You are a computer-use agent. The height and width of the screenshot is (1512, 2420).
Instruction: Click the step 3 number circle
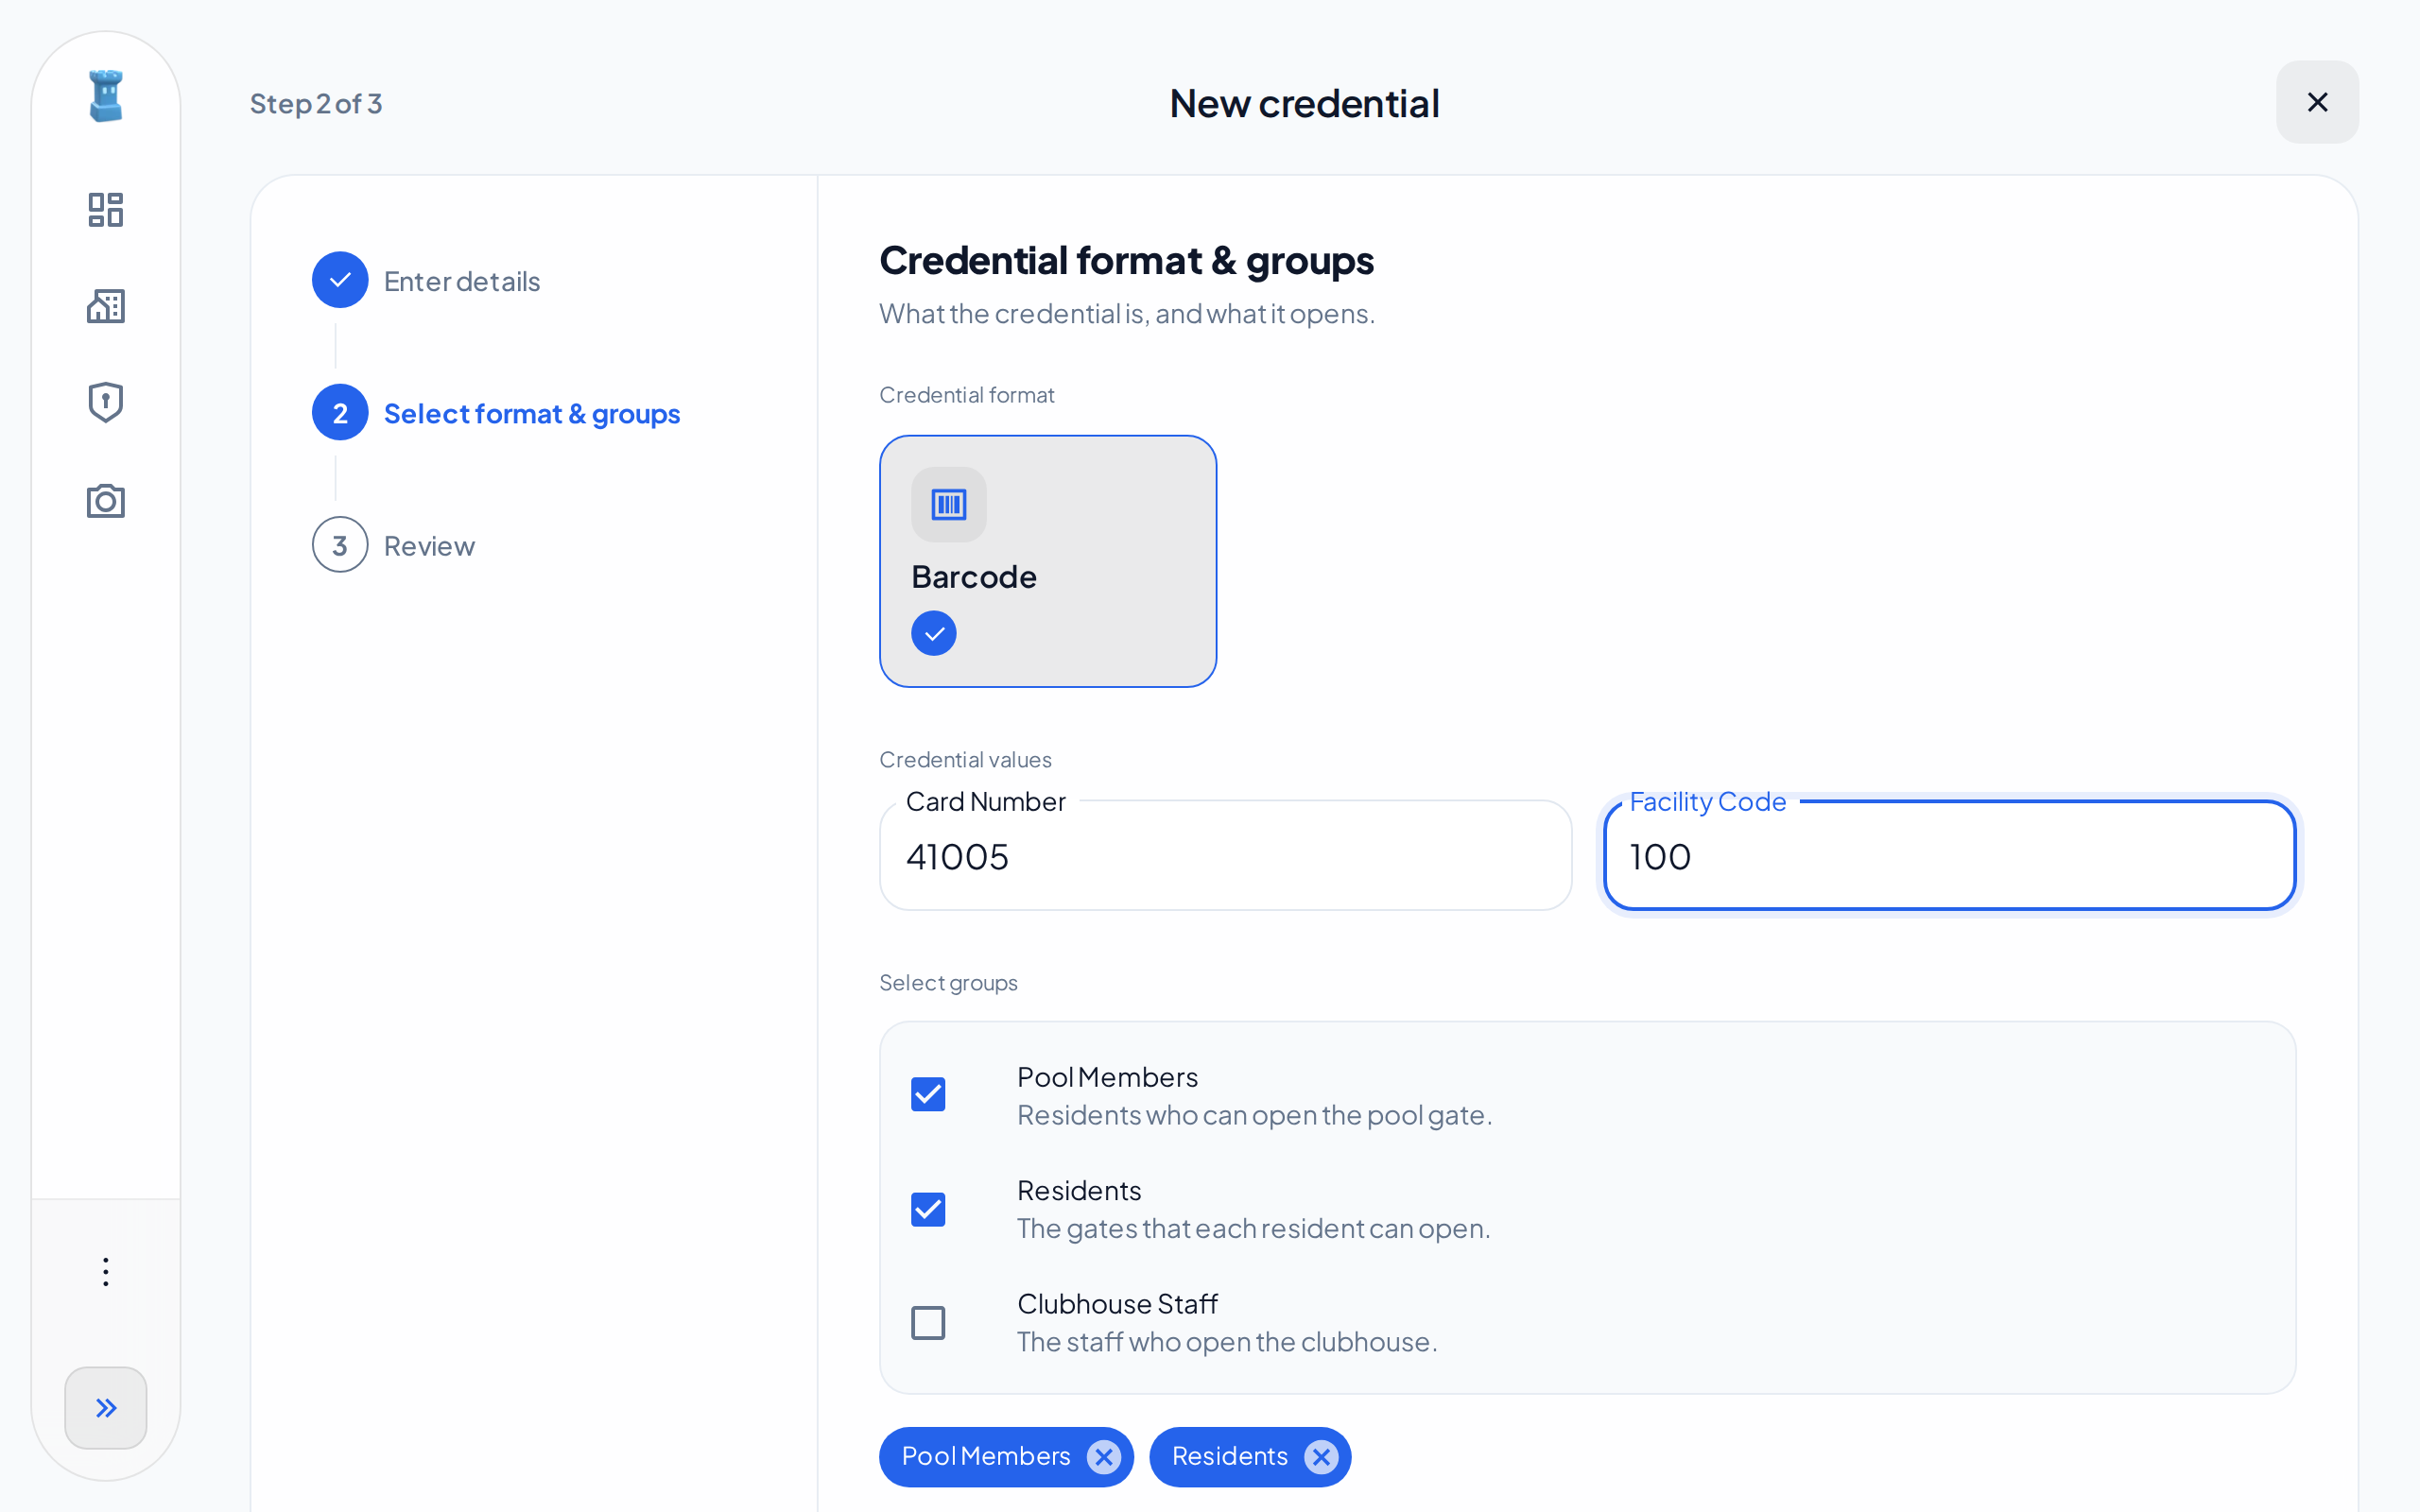point(340,545)
